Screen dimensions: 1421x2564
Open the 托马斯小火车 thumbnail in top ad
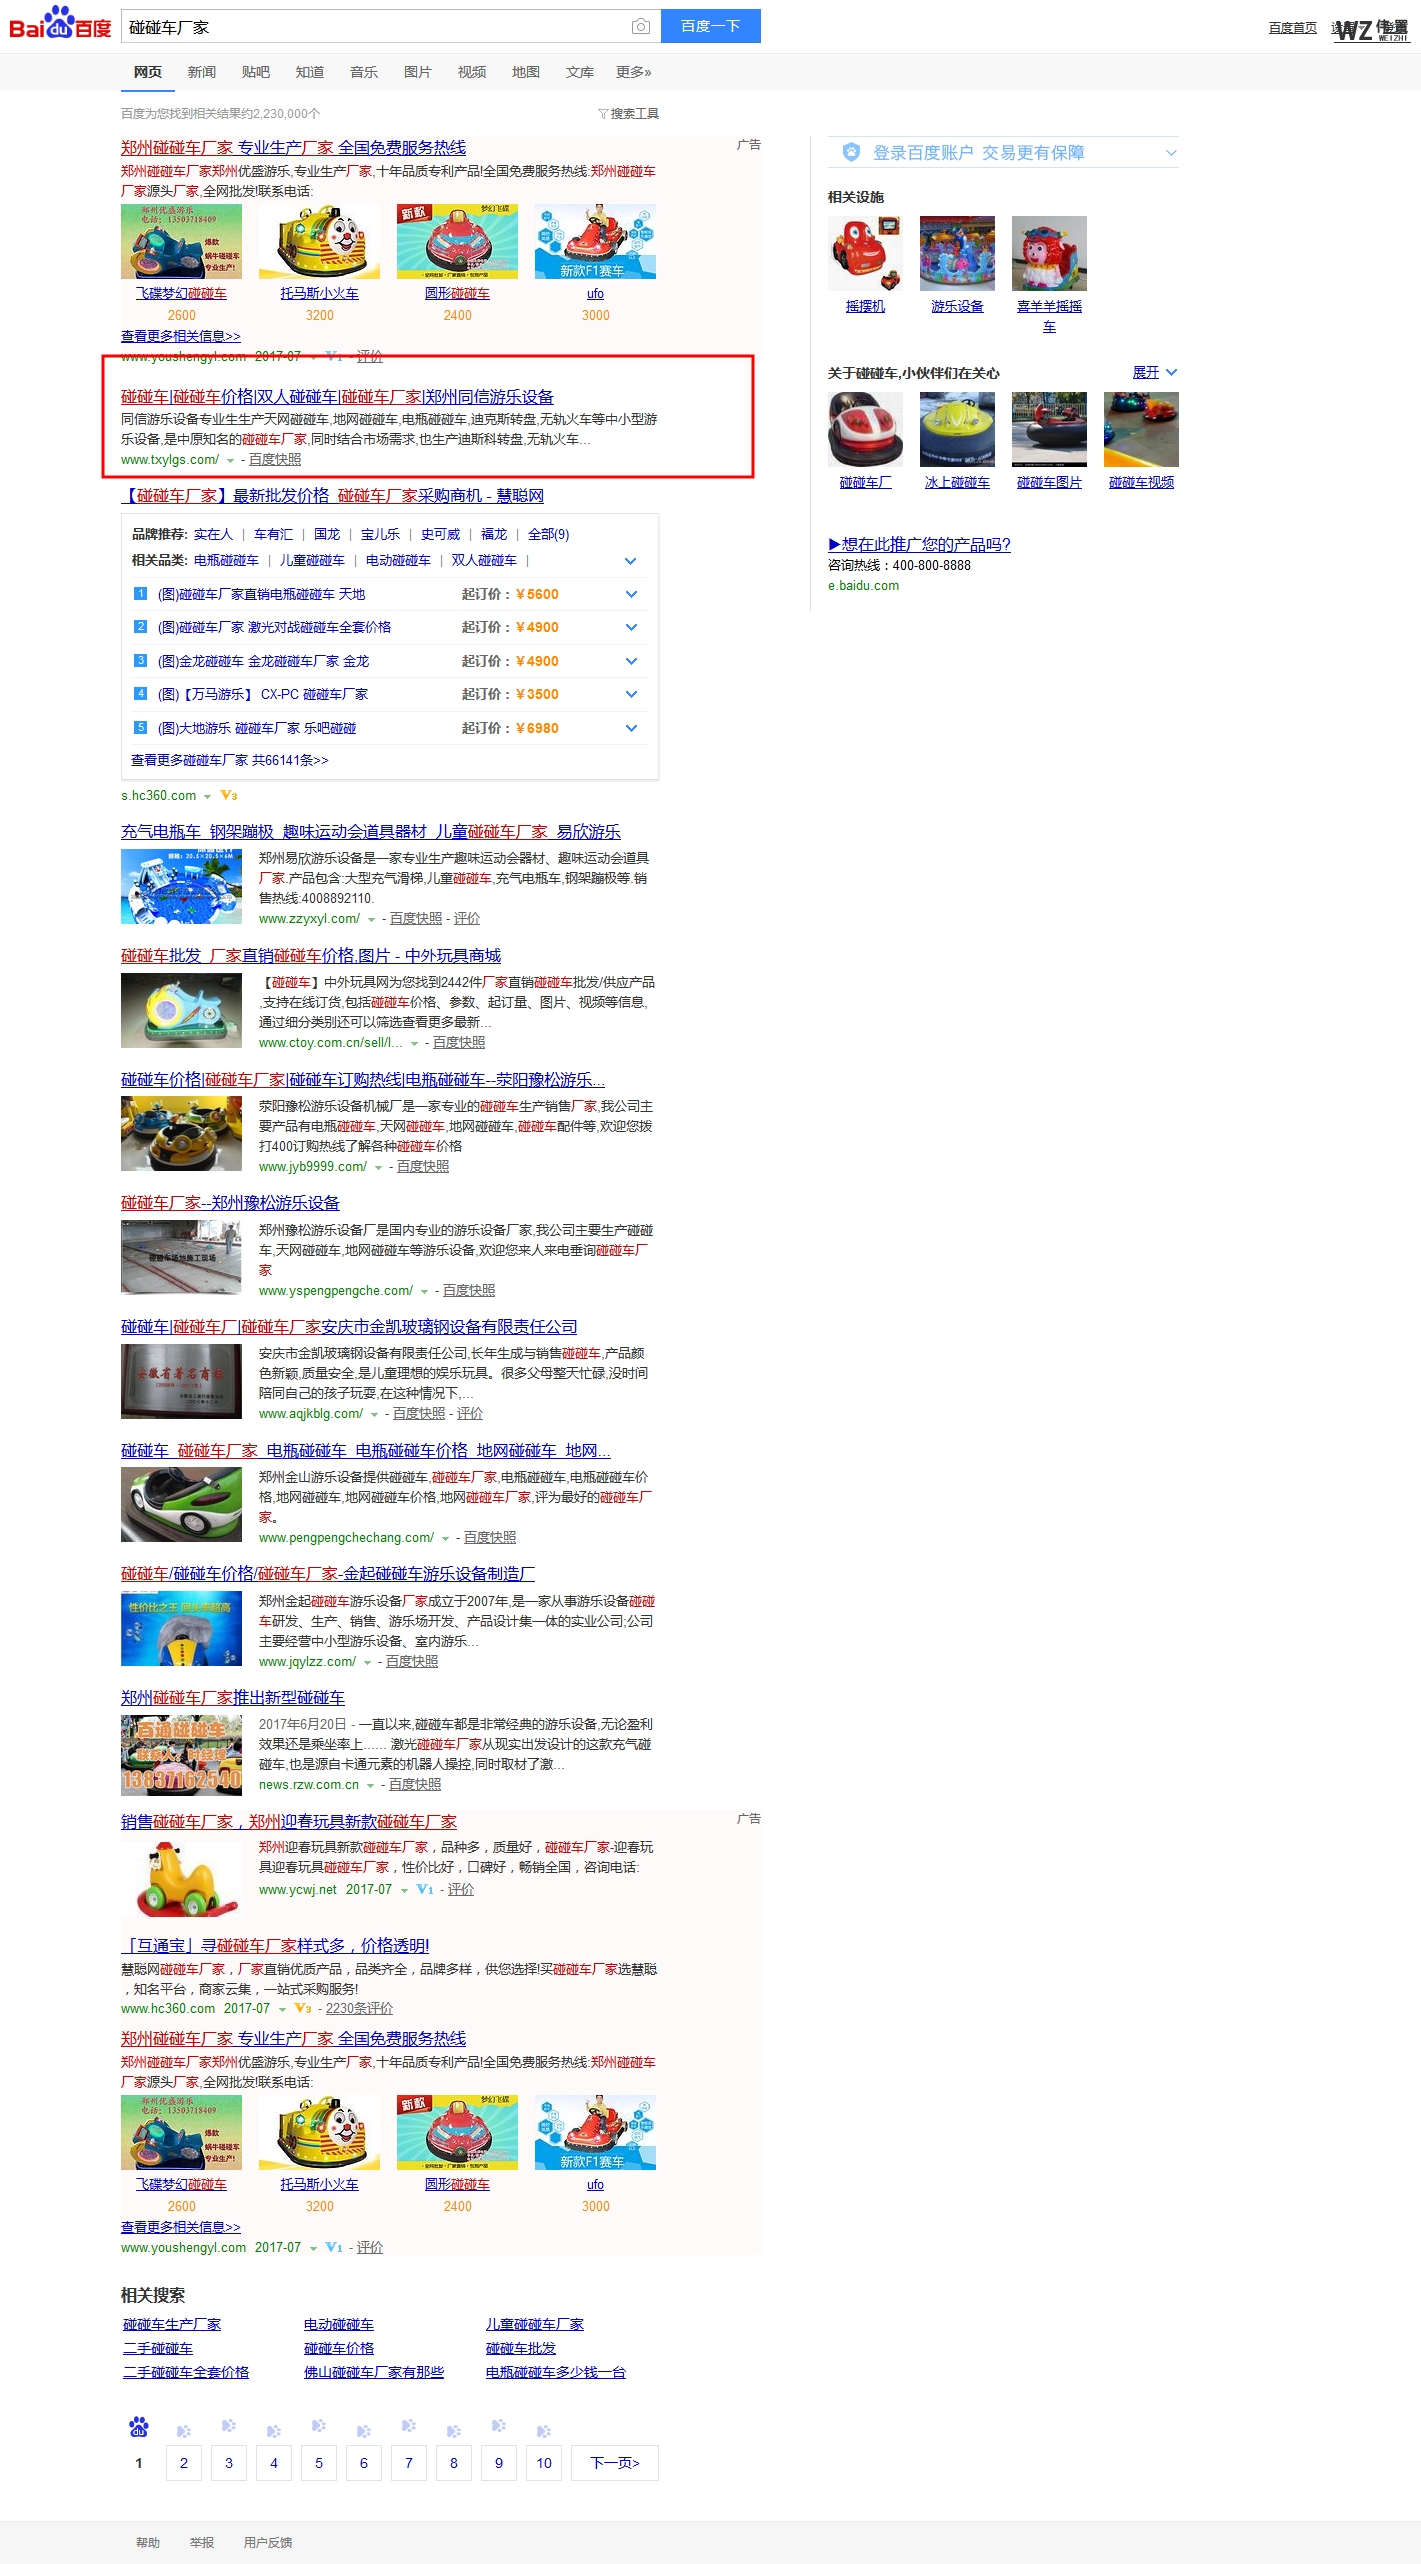319,242
